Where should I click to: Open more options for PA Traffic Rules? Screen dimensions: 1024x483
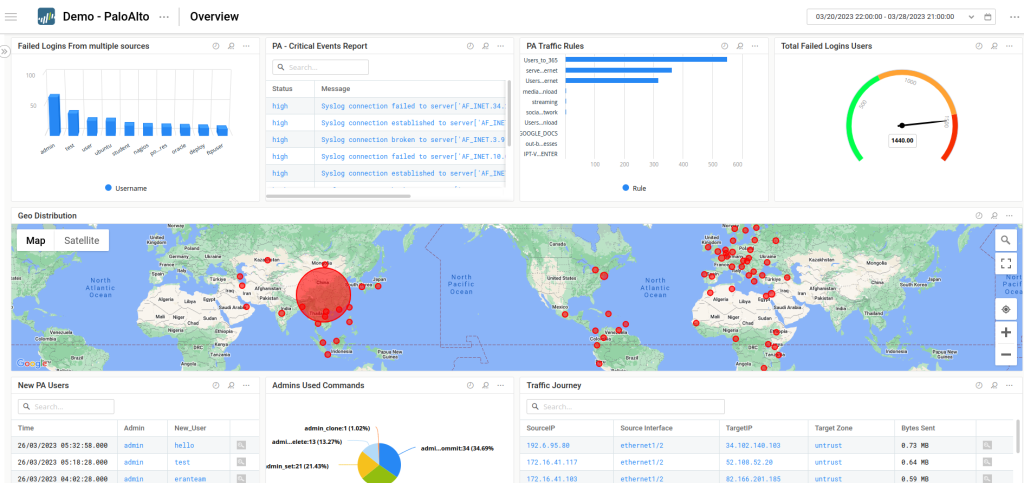[755, 46]
